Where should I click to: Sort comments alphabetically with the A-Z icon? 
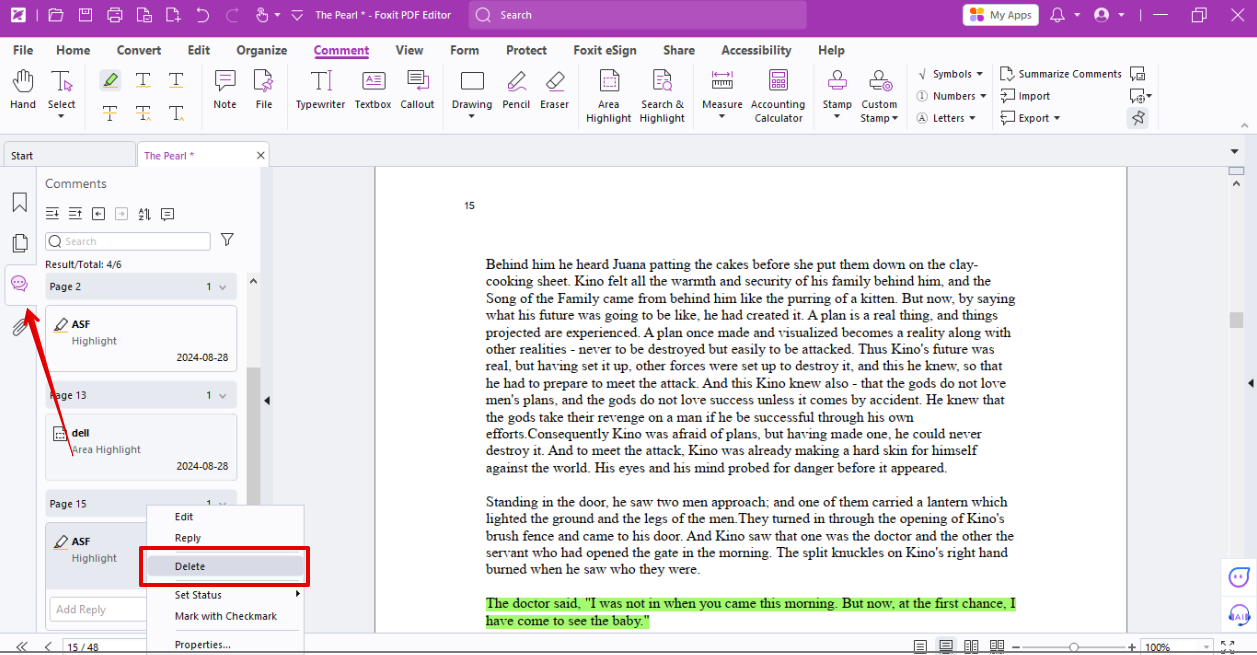pos(143,214)
